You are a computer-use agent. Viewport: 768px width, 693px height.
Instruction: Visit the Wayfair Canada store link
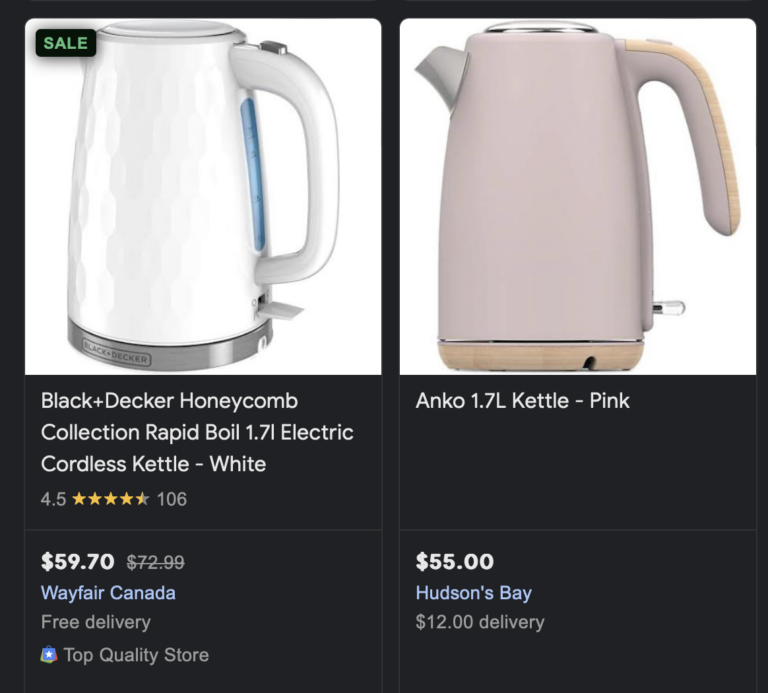(108, 593)
